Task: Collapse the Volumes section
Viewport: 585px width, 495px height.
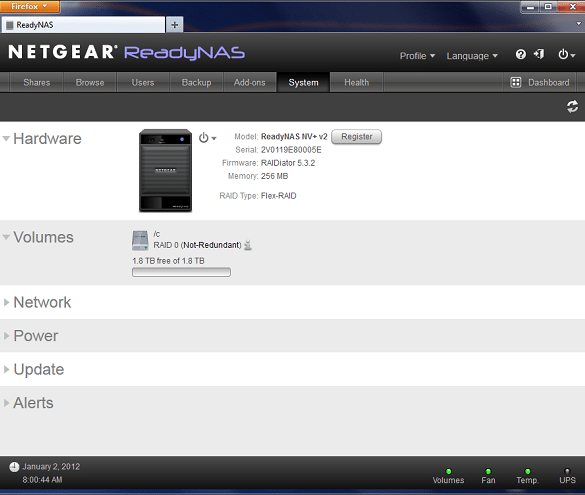Action: [6, 237]
